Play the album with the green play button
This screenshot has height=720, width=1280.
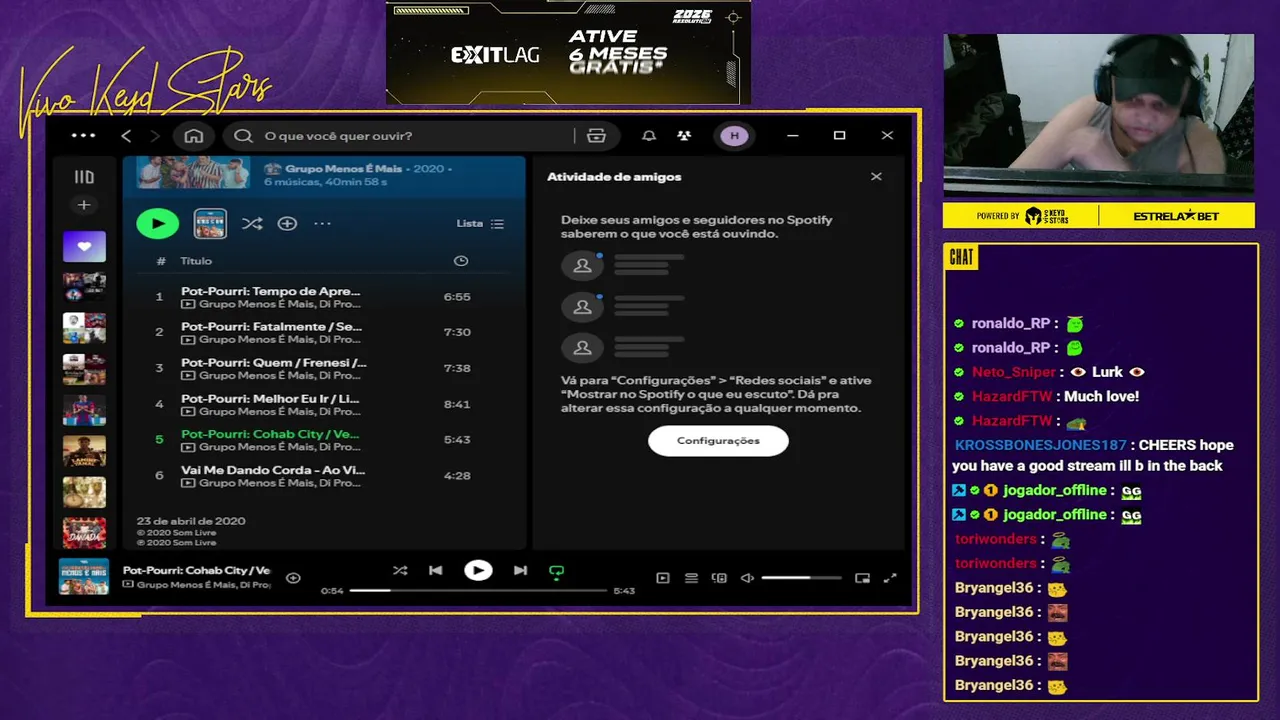(157, 224)
